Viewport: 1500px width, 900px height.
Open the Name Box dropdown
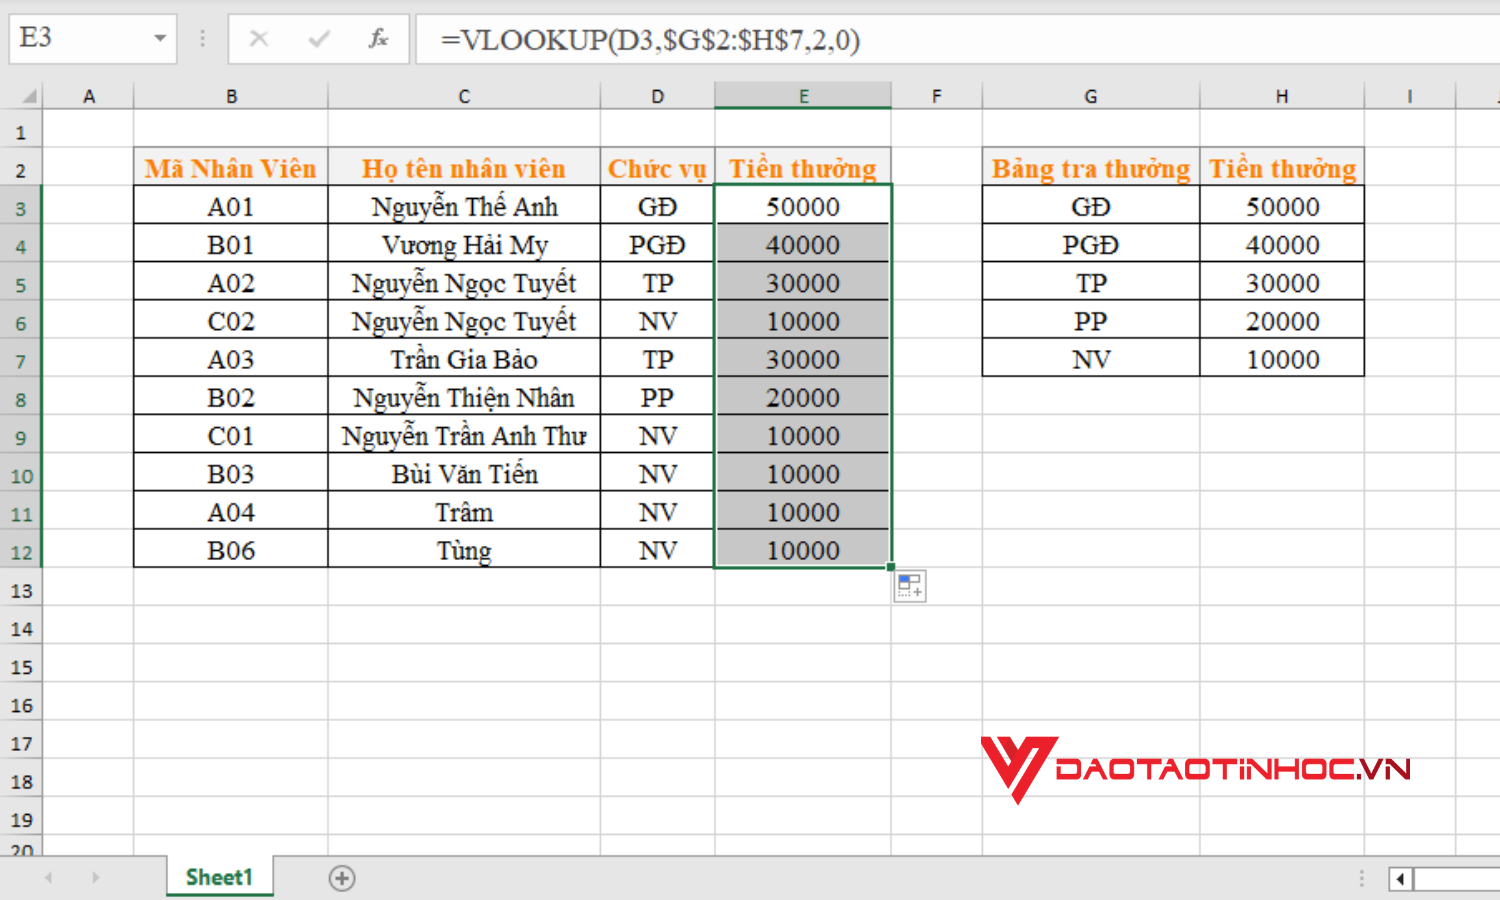tap(160, 39)
